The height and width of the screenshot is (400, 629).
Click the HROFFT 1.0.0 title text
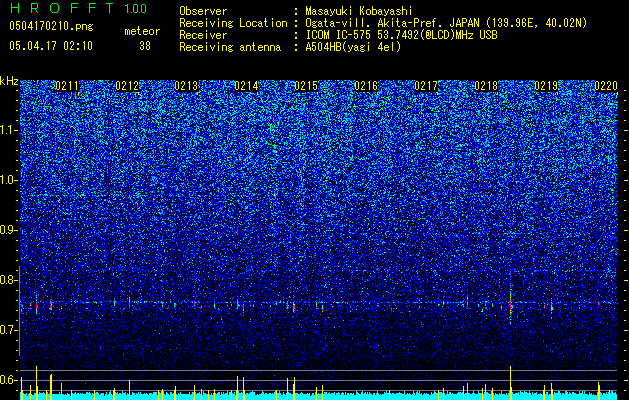pyautogui.click(x=78, y=8)
